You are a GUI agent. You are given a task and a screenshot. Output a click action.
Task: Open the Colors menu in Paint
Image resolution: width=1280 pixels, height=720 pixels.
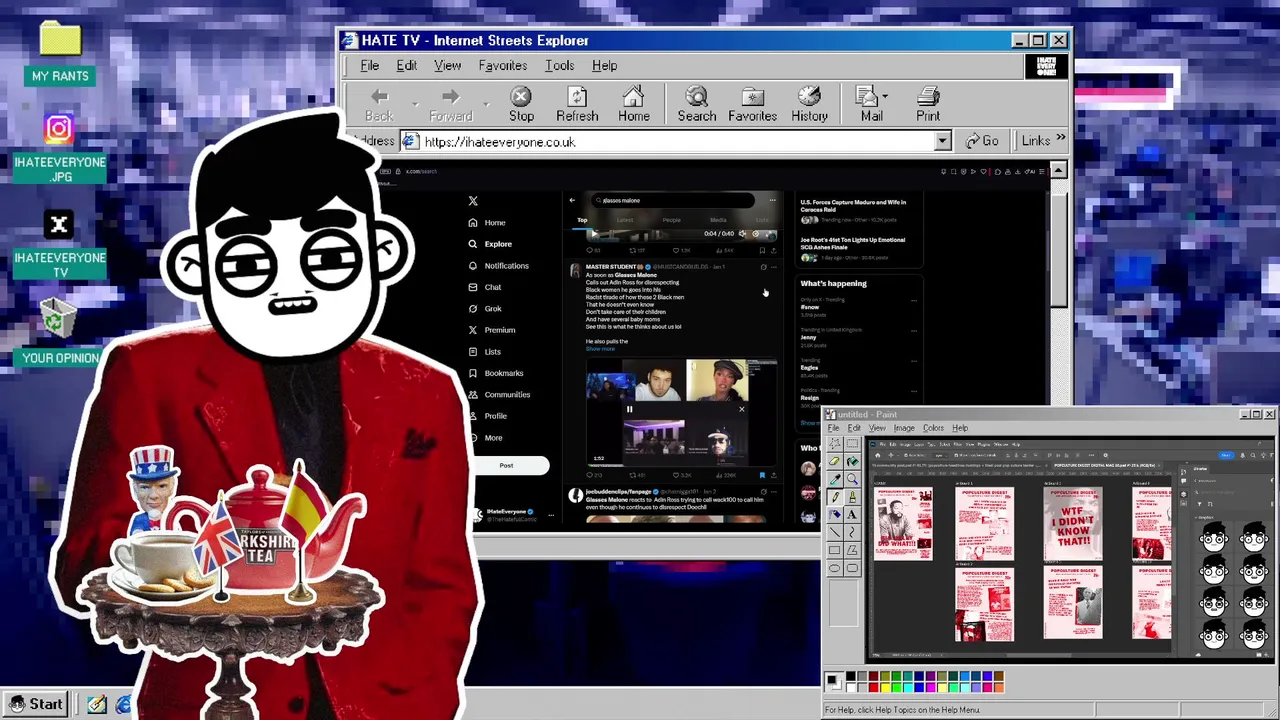coord(933,428)
